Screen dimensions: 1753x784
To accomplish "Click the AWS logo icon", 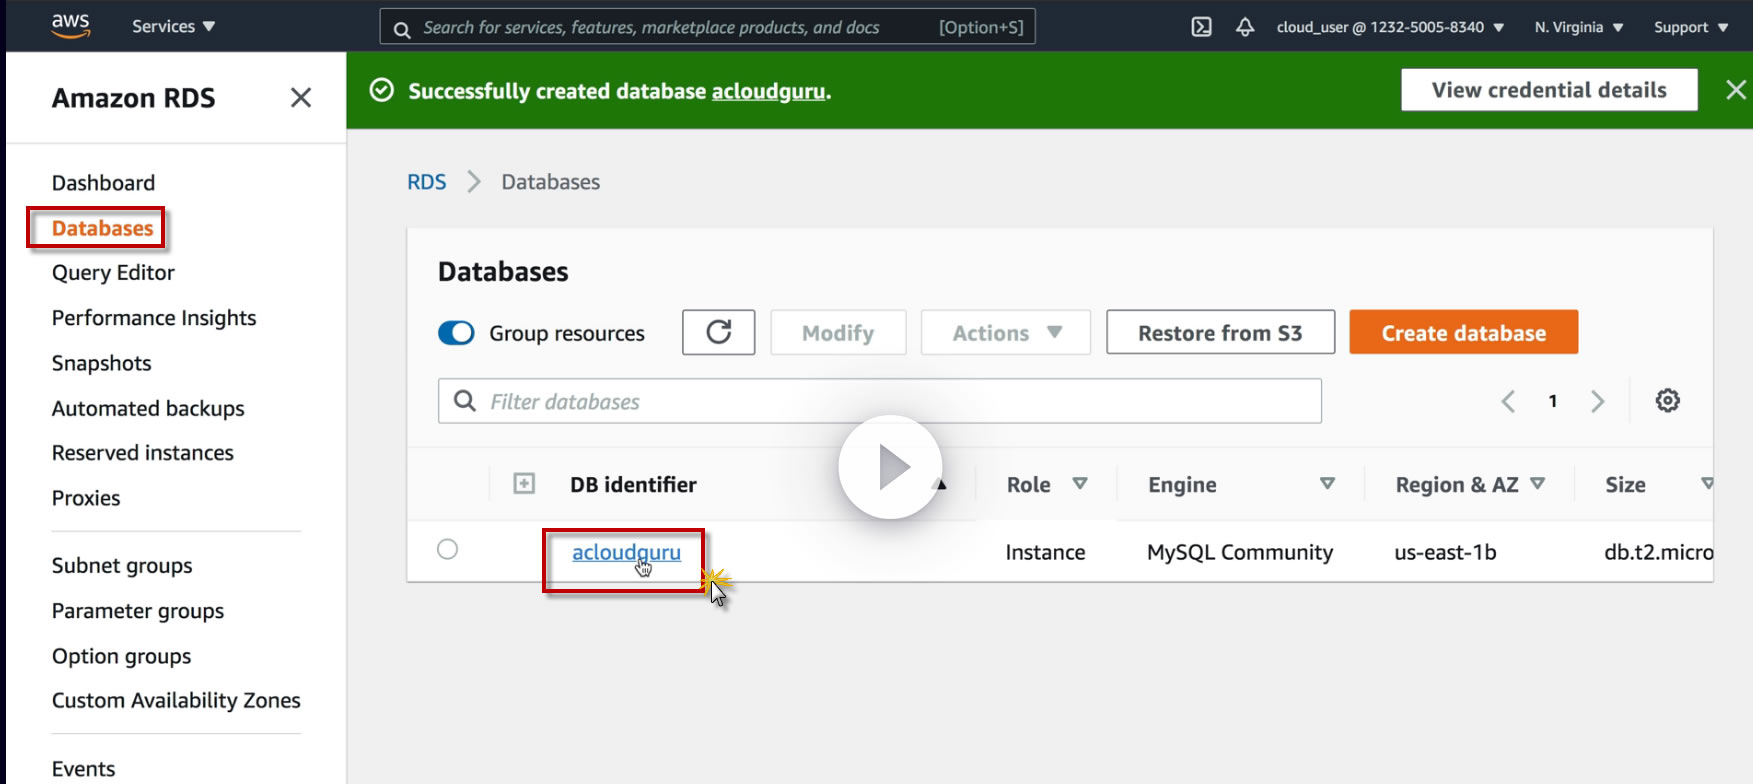I will tap(70, 26).
